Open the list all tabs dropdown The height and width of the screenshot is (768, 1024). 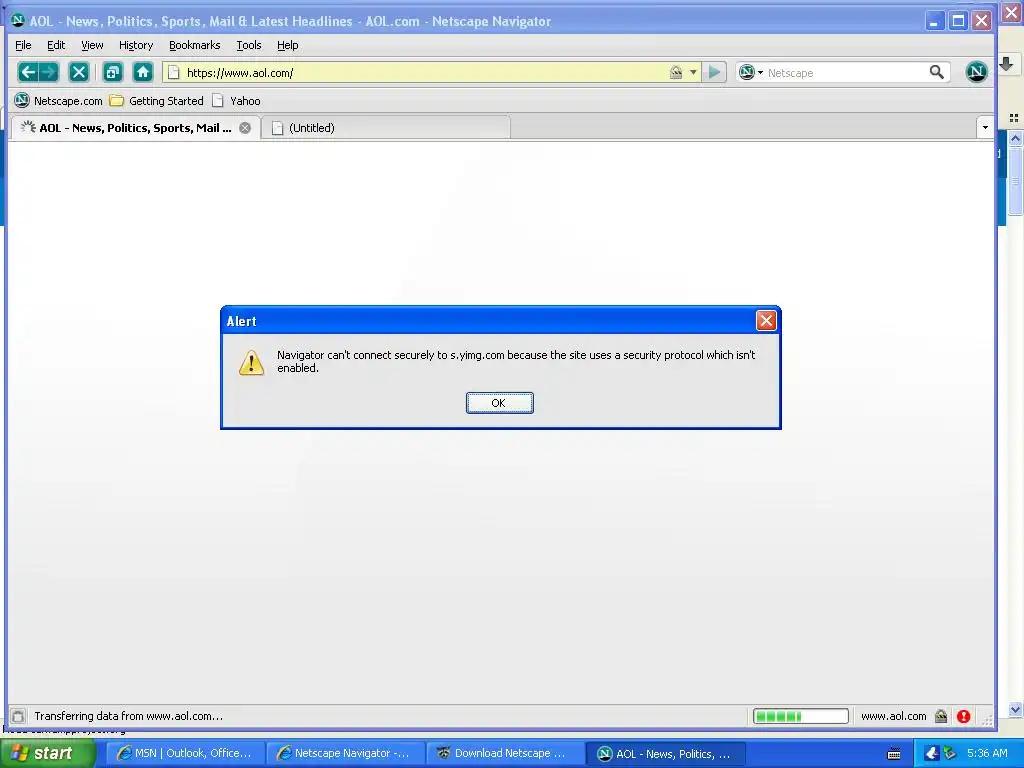coord(985,127)
